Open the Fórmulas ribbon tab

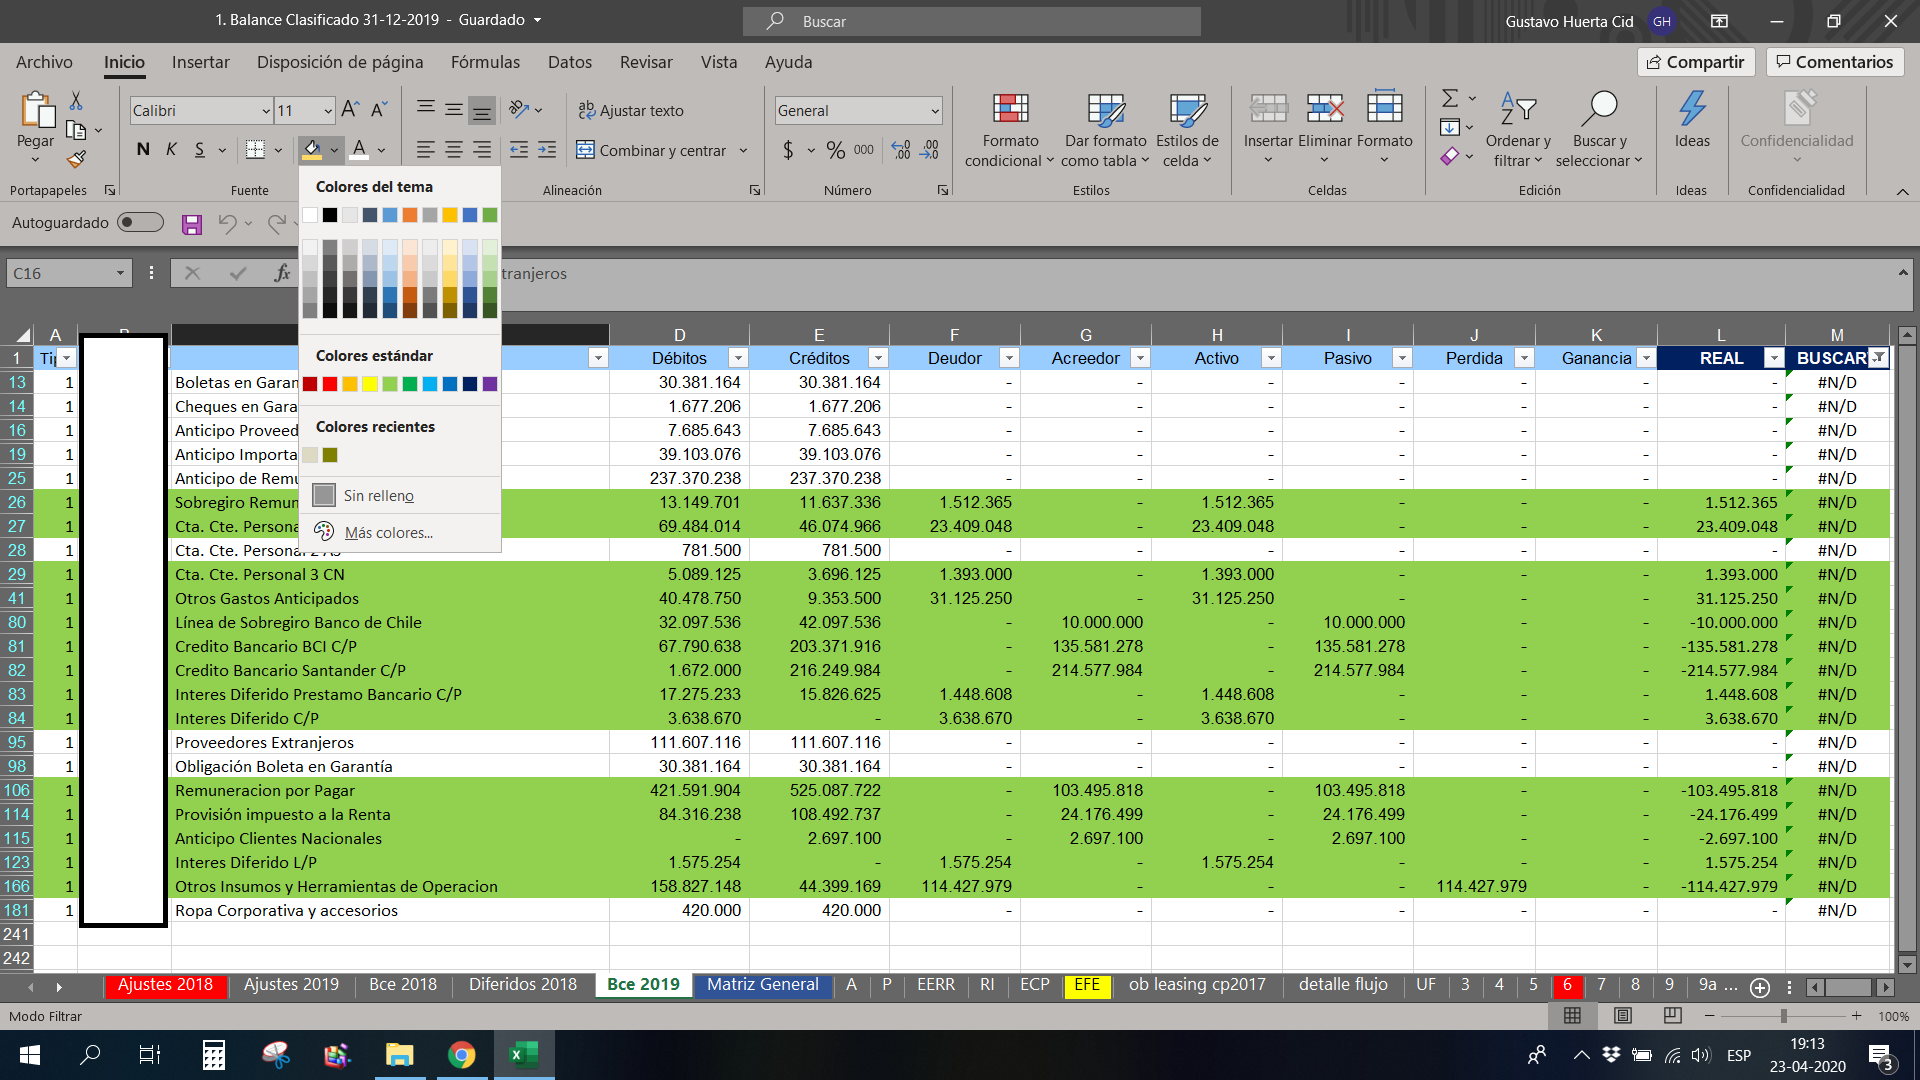[485, 62]
